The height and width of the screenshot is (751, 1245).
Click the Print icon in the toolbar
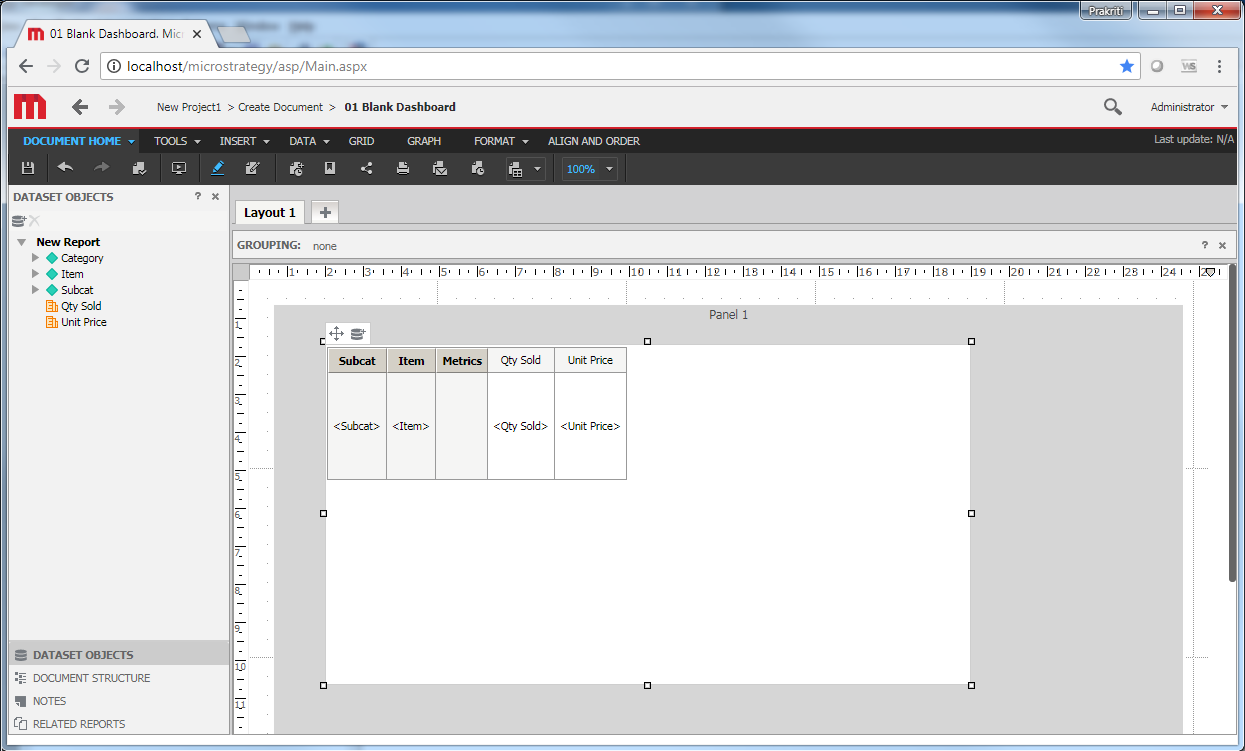[403, 168]
